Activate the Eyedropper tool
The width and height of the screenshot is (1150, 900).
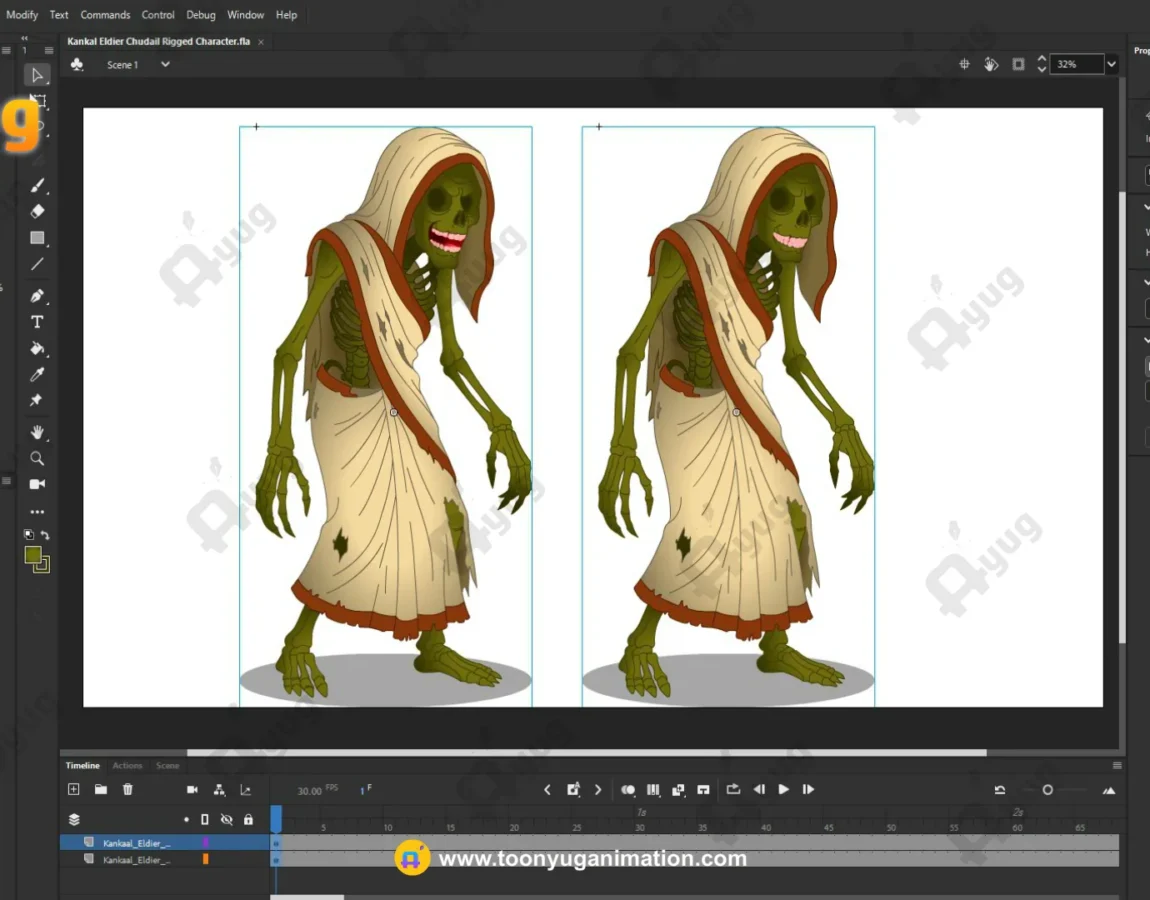tap(37, 374)
